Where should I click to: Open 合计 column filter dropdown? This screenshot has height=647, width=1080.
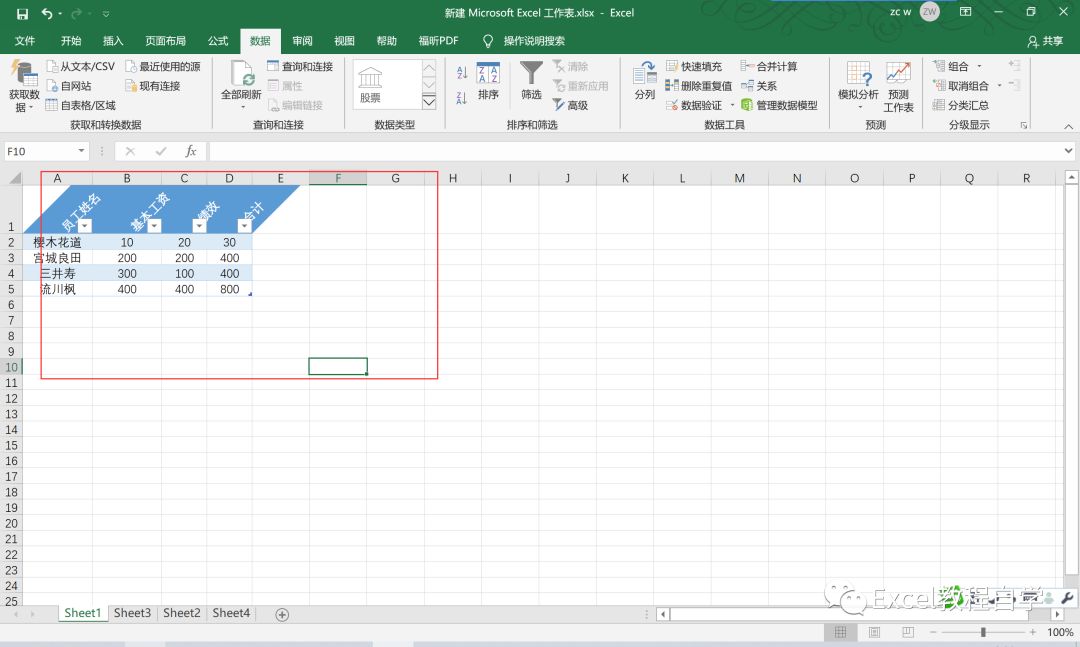point(245,226)
